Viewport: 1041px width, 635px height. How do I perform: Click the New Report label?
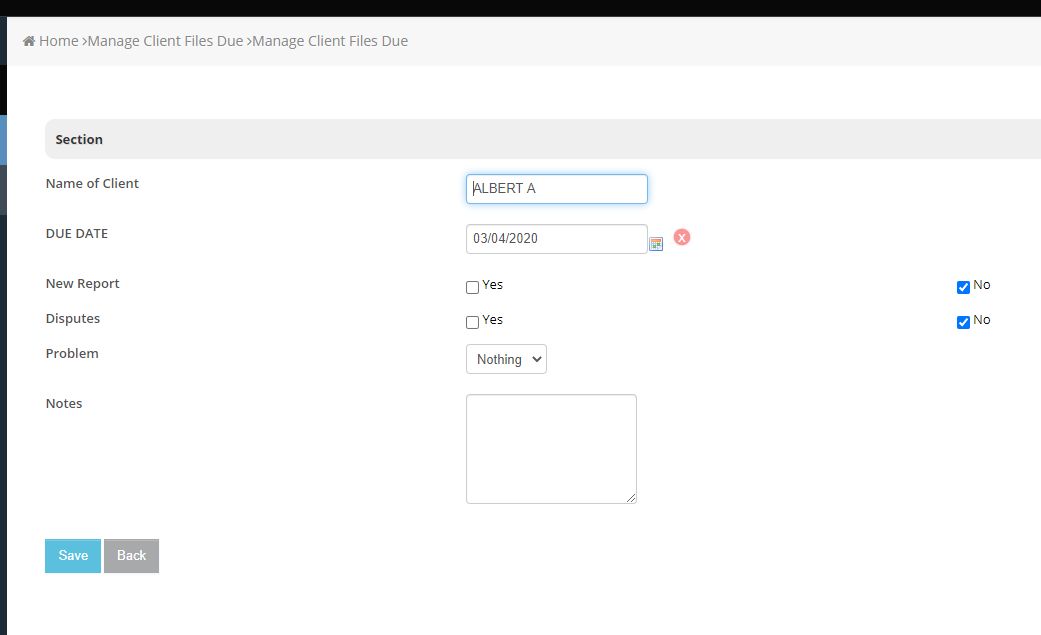pos(82,284)
